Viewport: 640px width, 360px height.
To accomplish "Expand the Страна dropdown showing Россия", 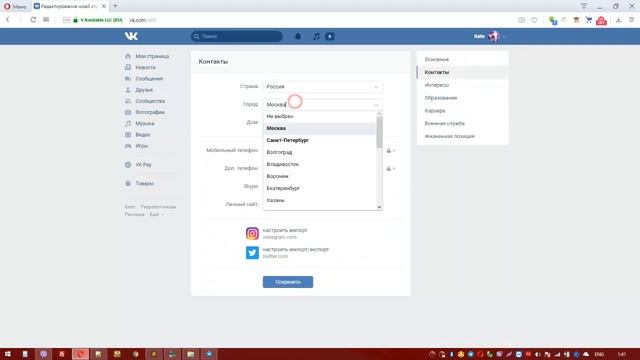I will (x=323, y=87).
